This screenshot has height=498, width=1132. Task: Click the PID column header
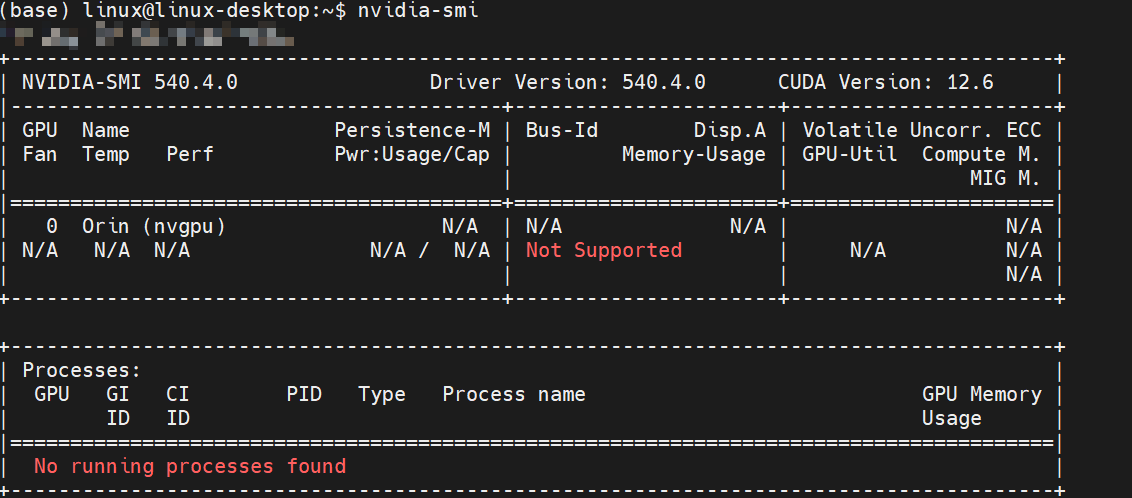tap(304, 394)
